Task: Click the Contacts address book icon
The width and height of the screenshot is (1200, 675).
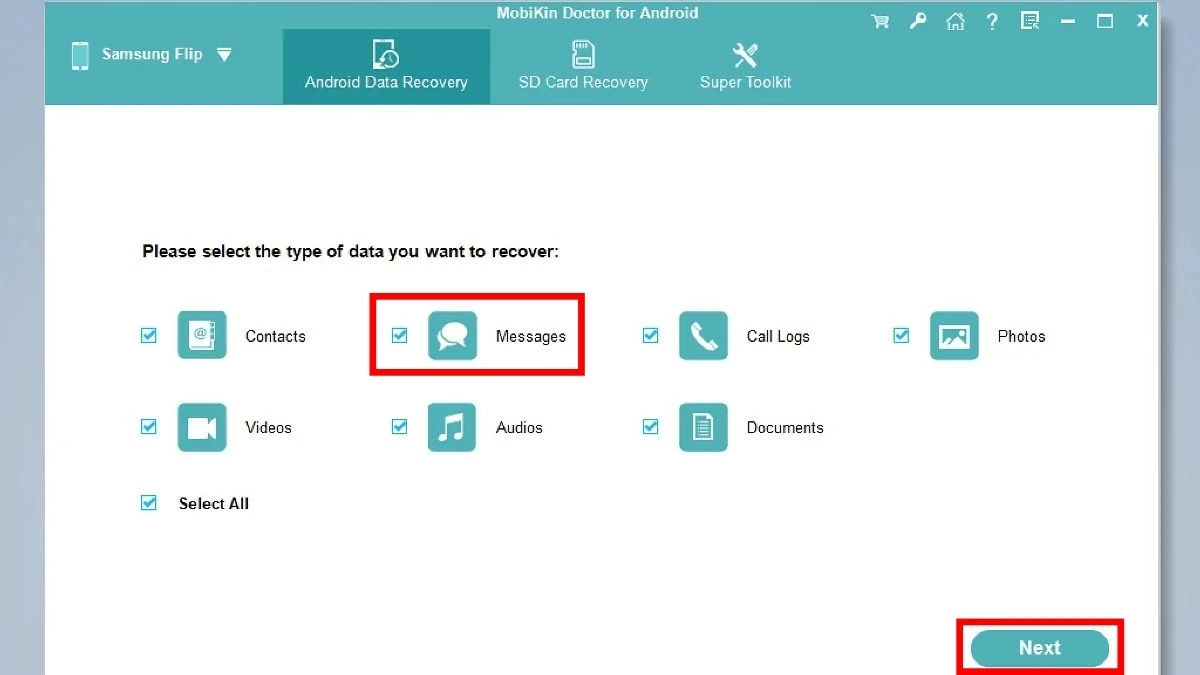Action: (x=202, y=336)
